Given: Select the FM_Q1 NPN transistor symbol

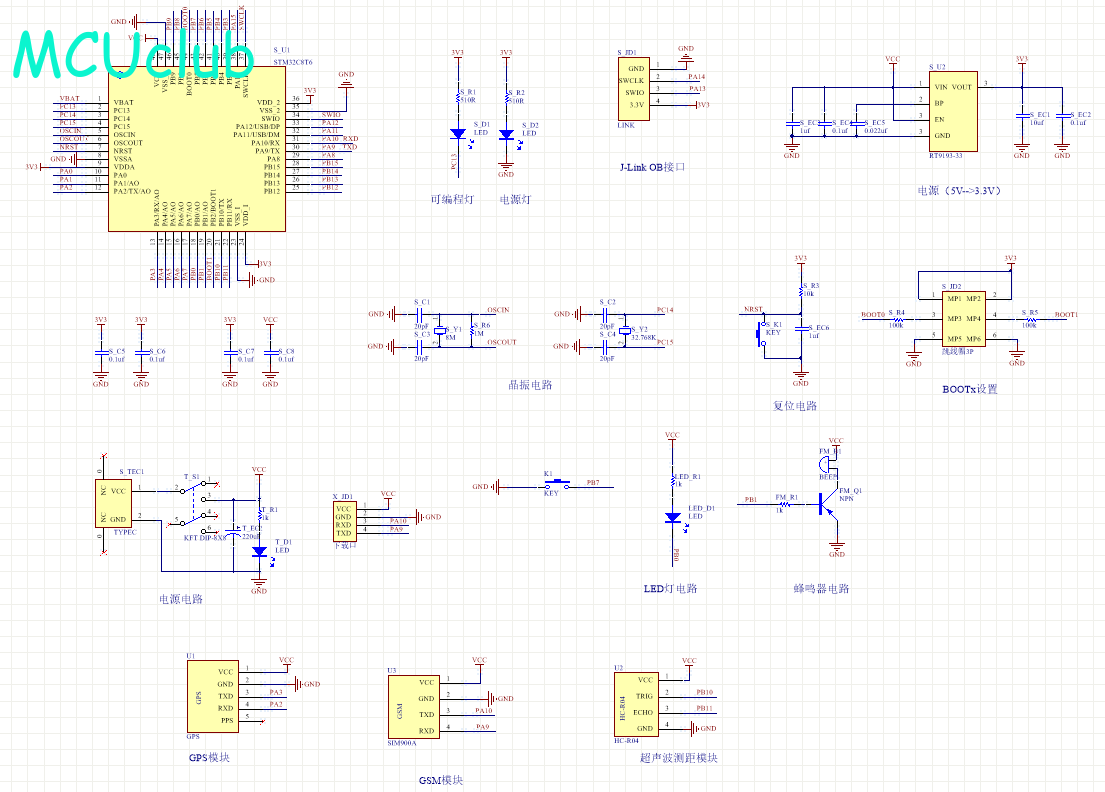Looking at the screenshot, I should pyautogui.click(x=829, y=506).
